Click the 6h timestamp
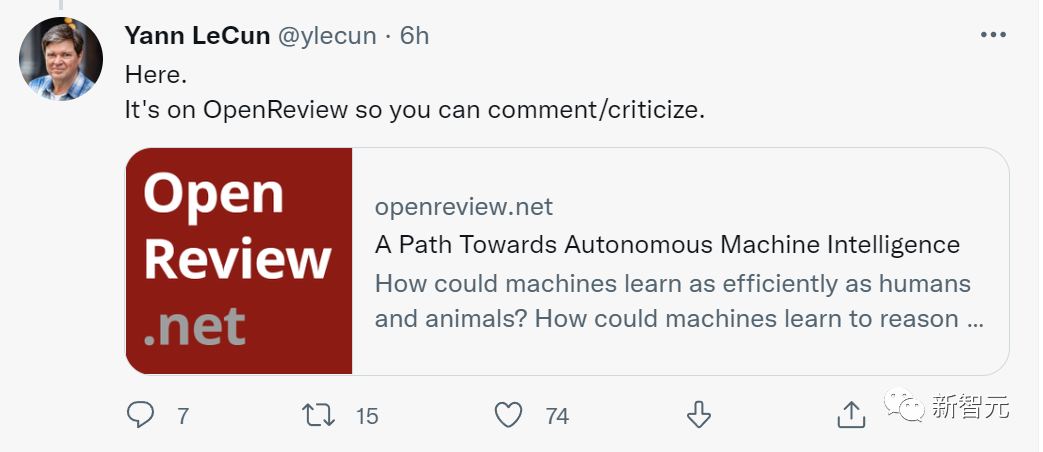This screenshot has width=1043, height=452. (414, 36)
